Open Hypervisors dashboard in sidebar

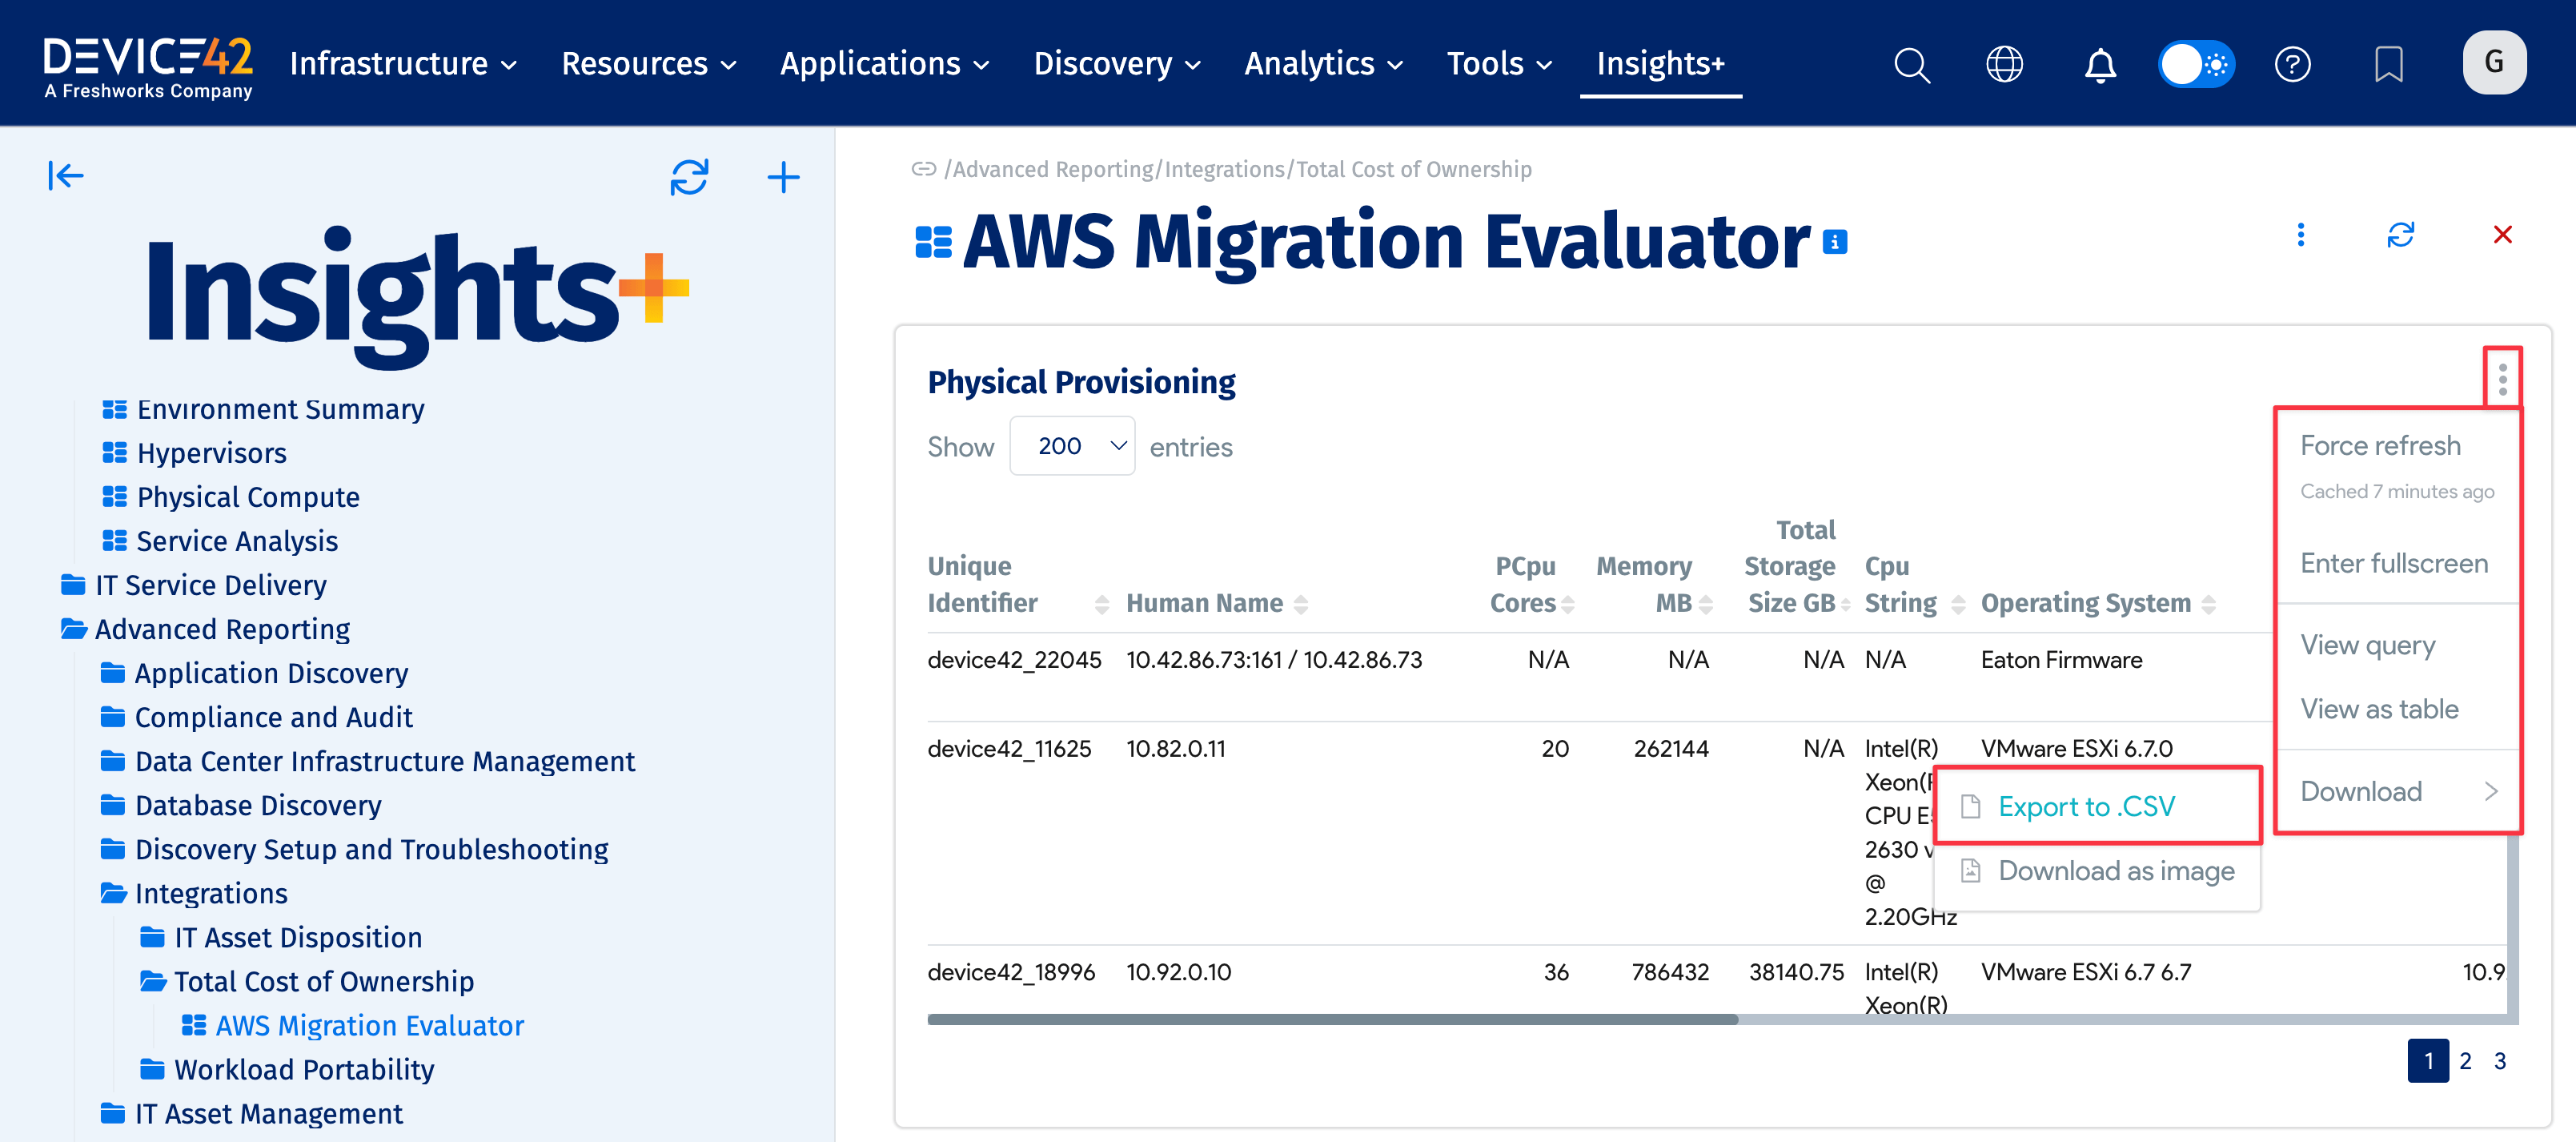194,453
